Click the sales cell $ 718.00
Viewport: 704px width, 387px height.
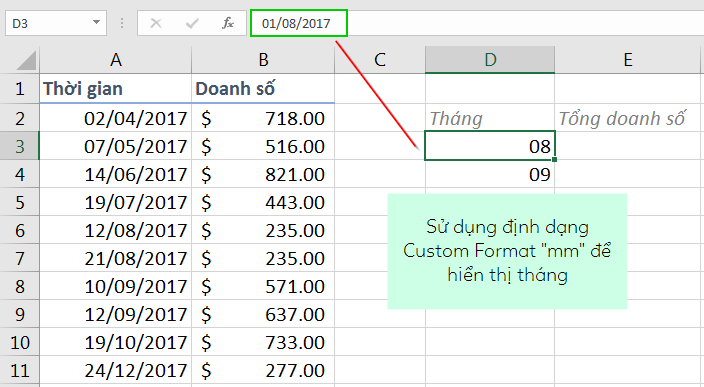coord(263,118)
